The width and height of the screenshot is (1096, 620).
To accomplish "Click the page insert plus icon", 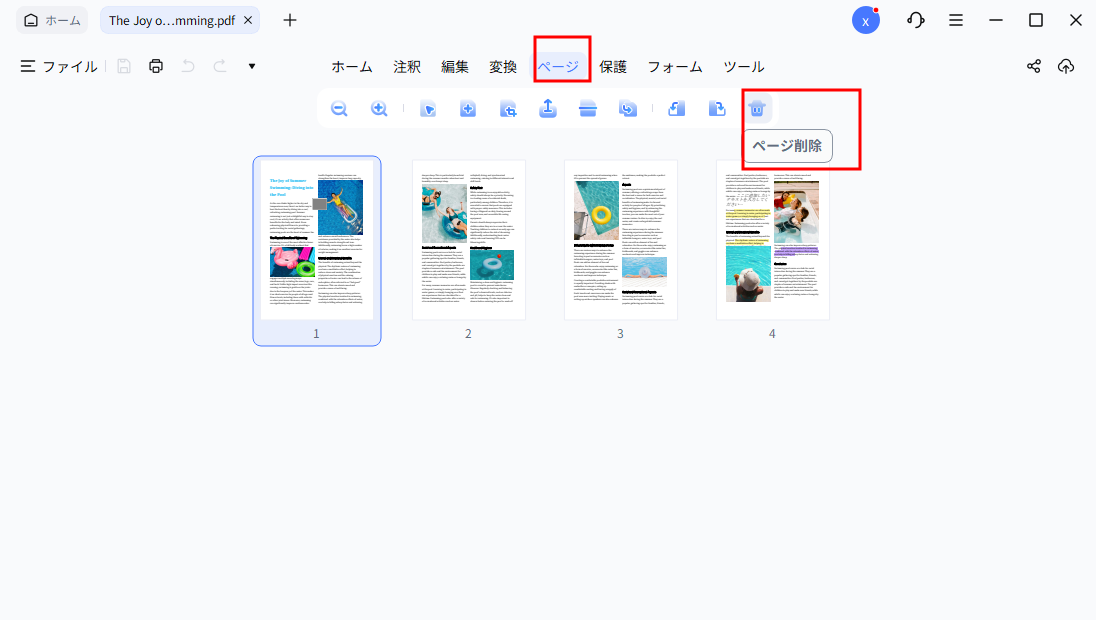I will (467, 108).
